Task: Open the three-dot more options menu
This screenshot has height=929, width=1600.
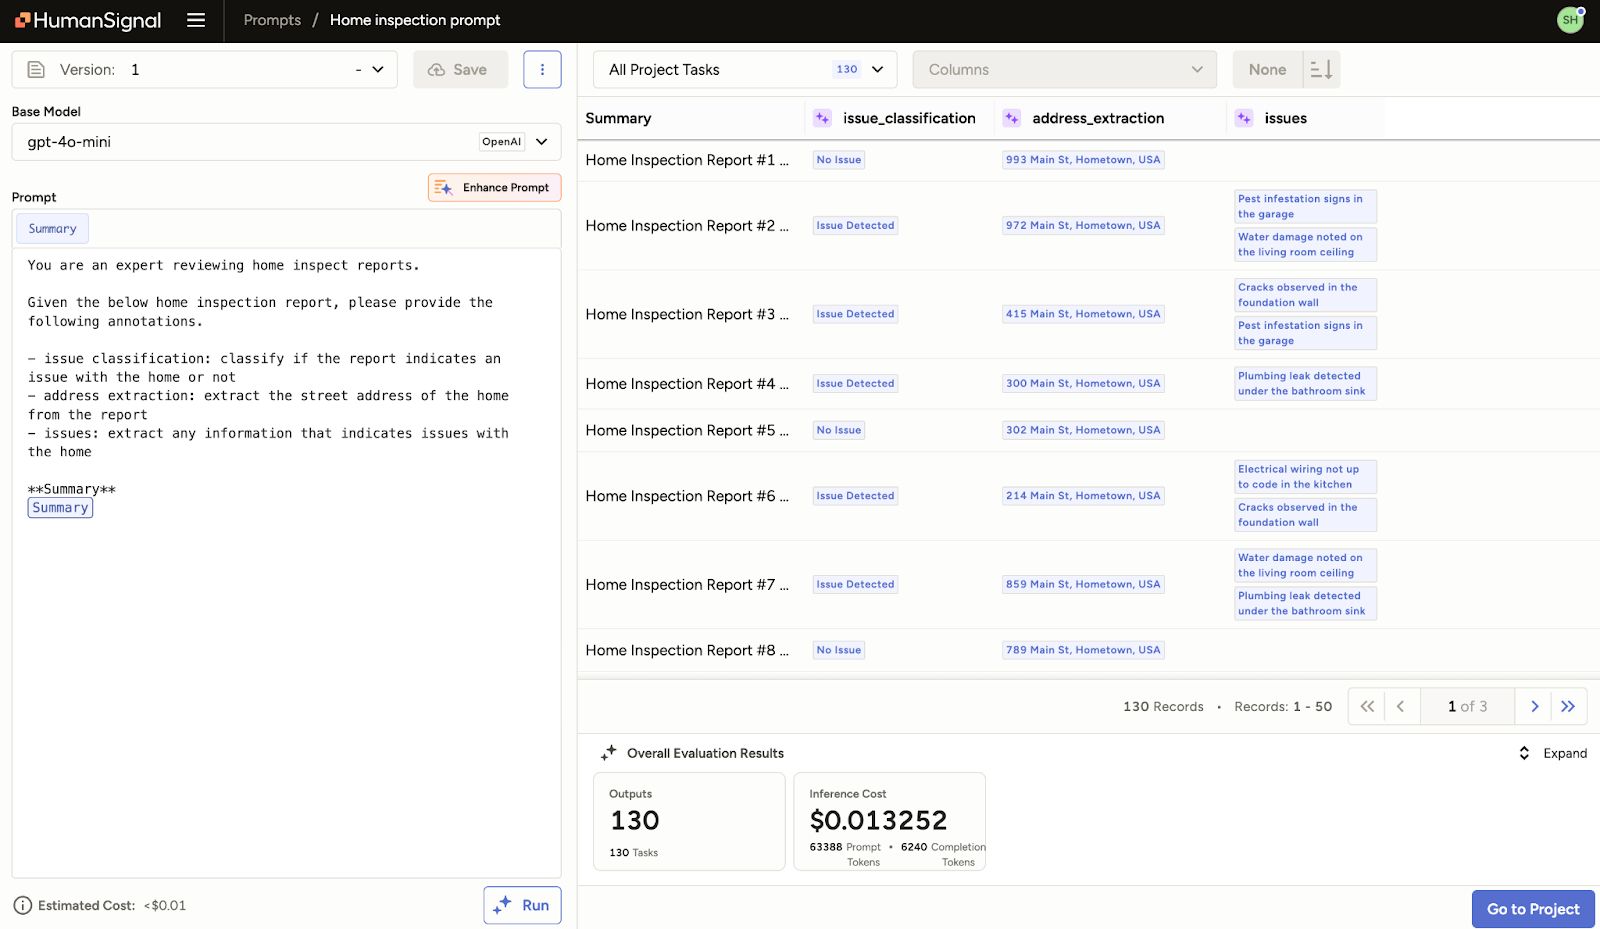Action: tap(542, 70)
